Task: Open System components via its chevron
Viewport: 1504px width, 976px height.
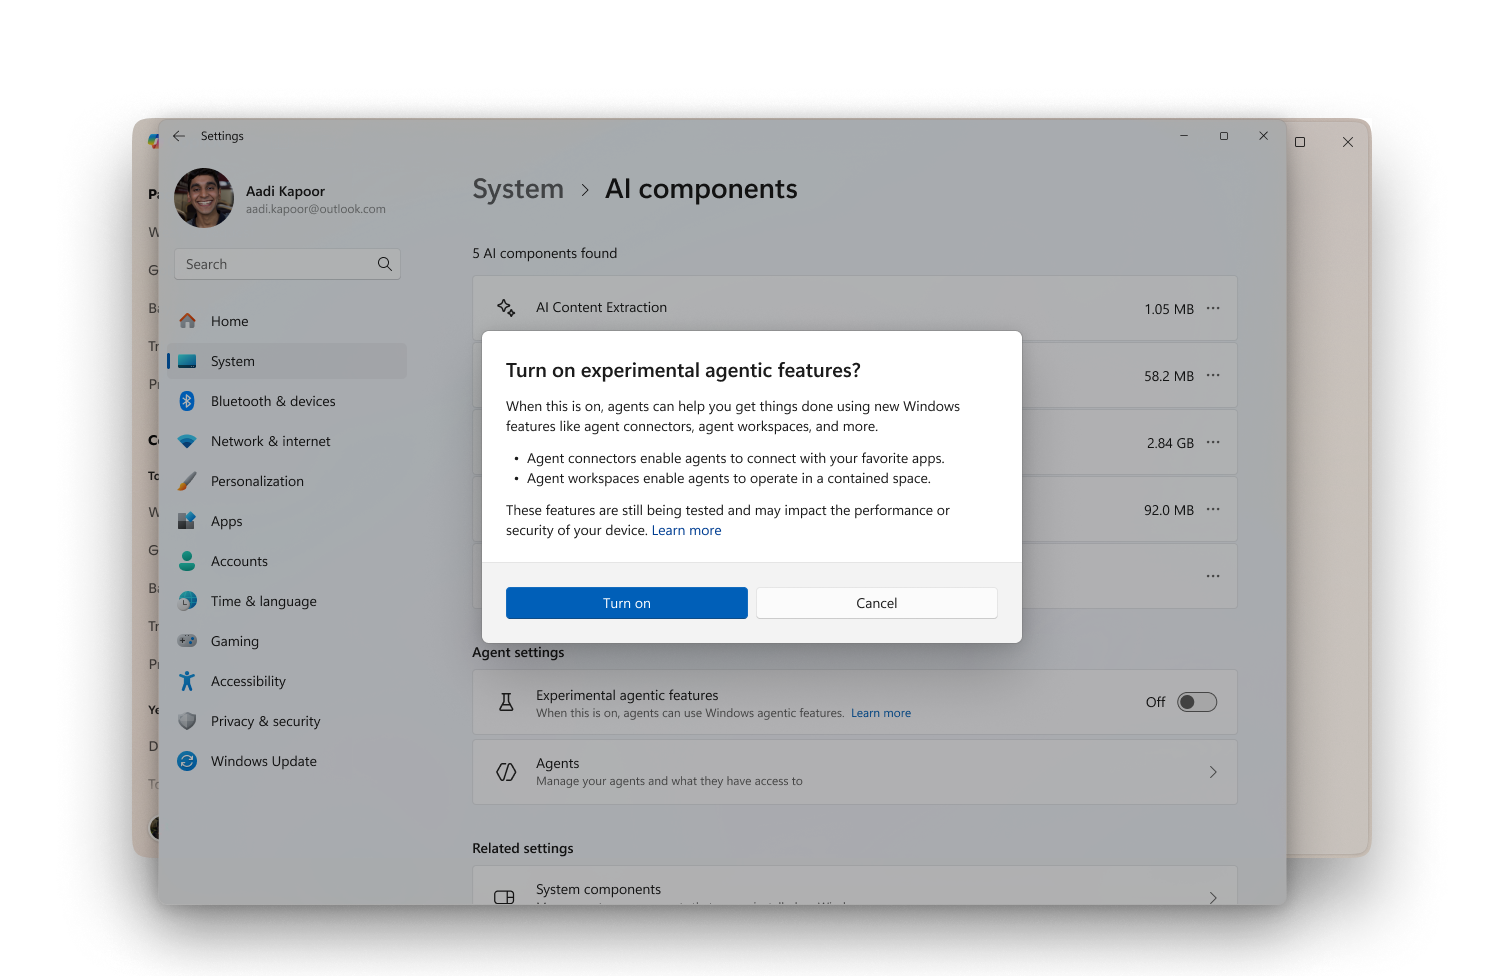Action: coord(1213,897)
